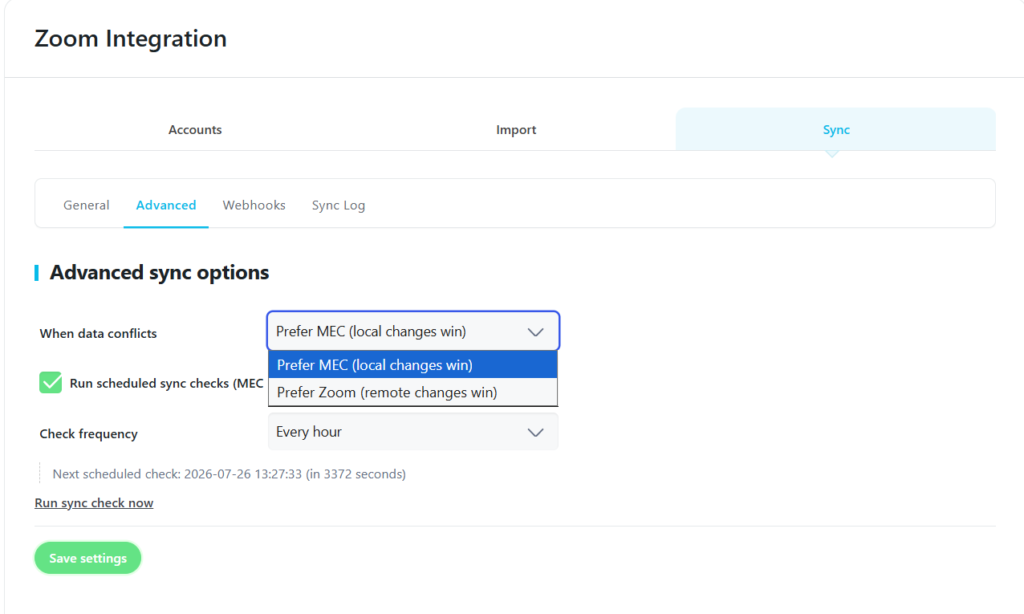
Task: Open the Every hour frequency dropdown
Action: click(x=413, y=432)
